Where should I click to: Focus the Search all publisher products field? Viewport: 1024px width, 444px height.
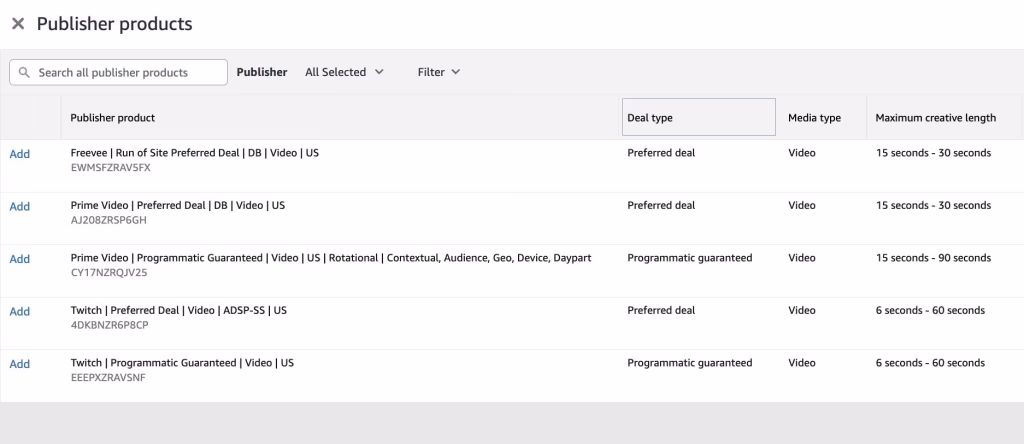coord(118,72)
